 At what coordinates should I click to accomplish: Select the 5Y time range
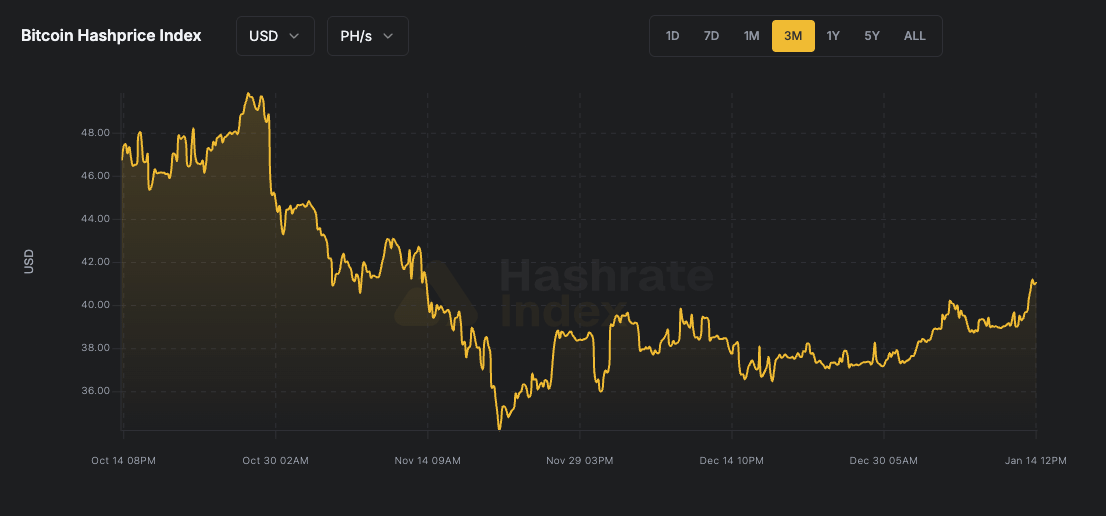[x=872, y=36]
